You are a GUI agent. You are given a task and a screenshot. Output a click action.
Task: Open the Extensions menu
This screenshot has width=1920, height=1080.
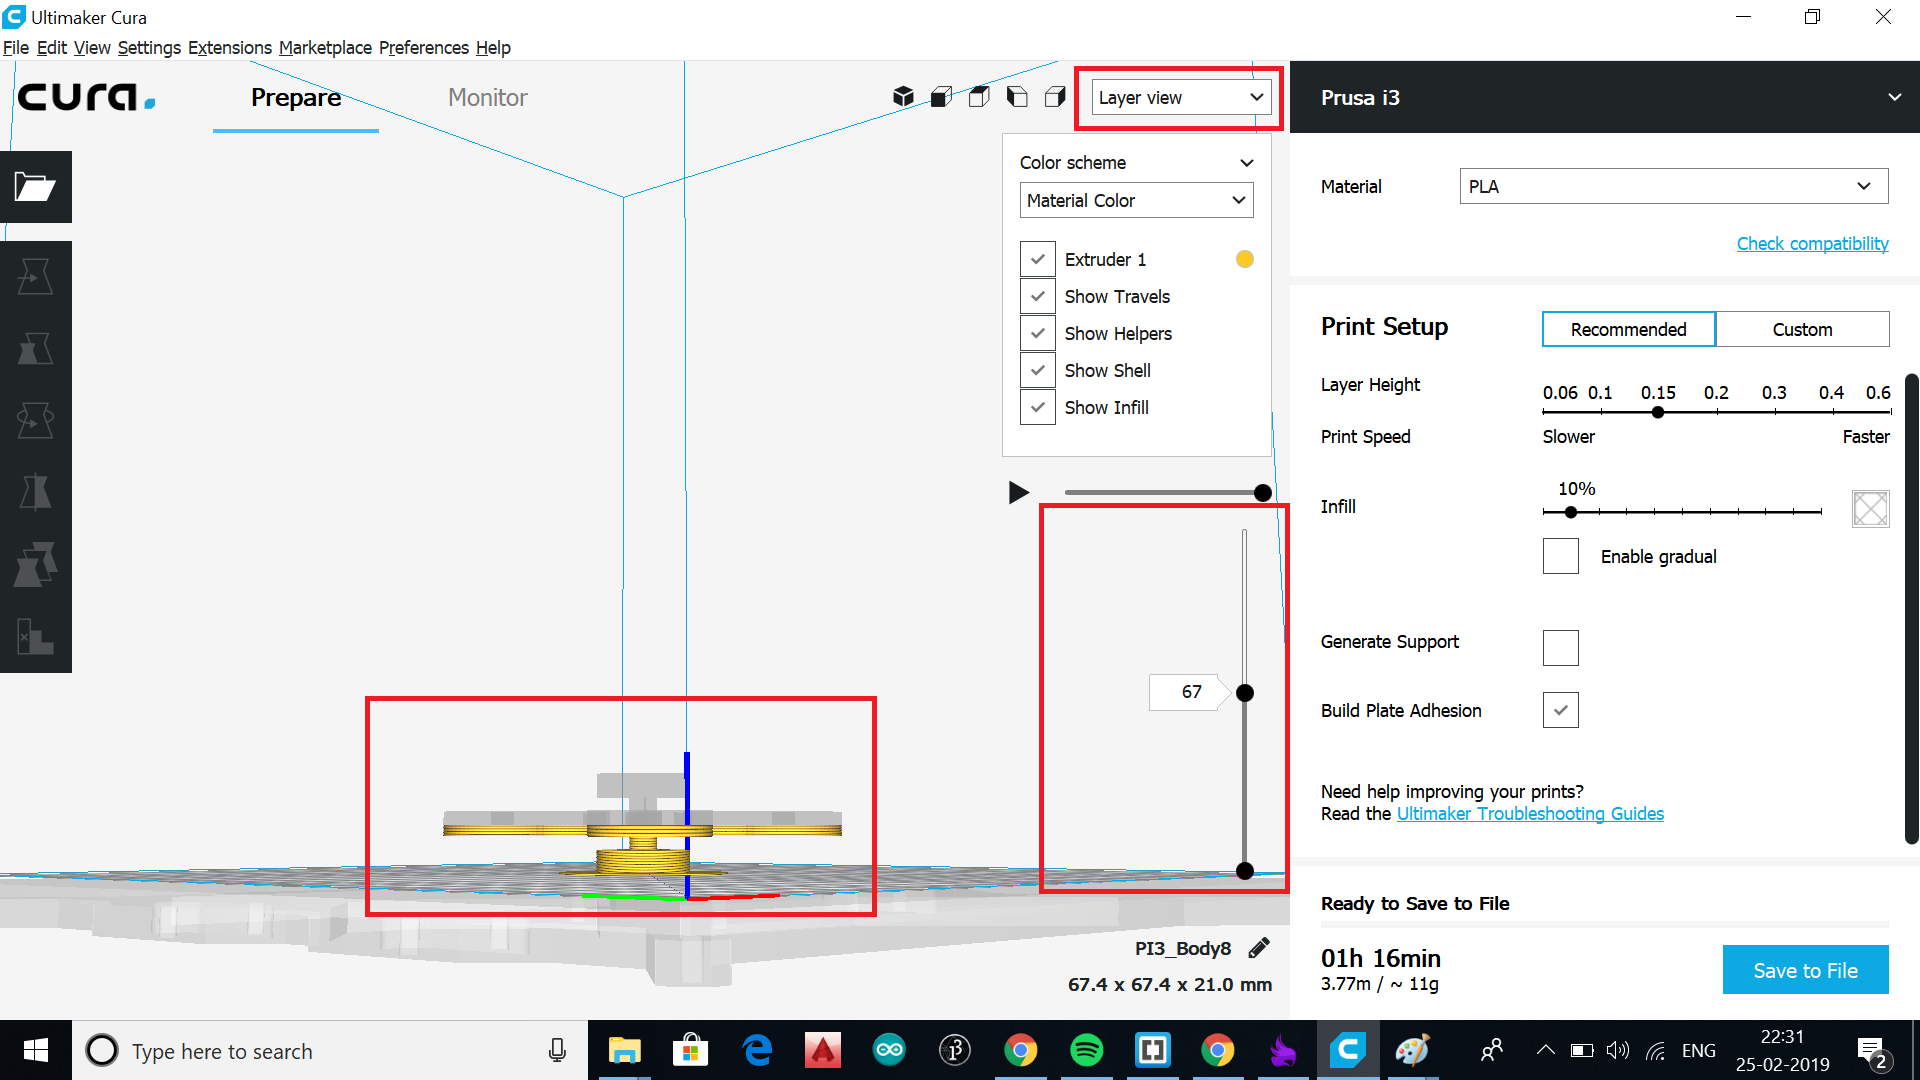[x=229, y=47]
